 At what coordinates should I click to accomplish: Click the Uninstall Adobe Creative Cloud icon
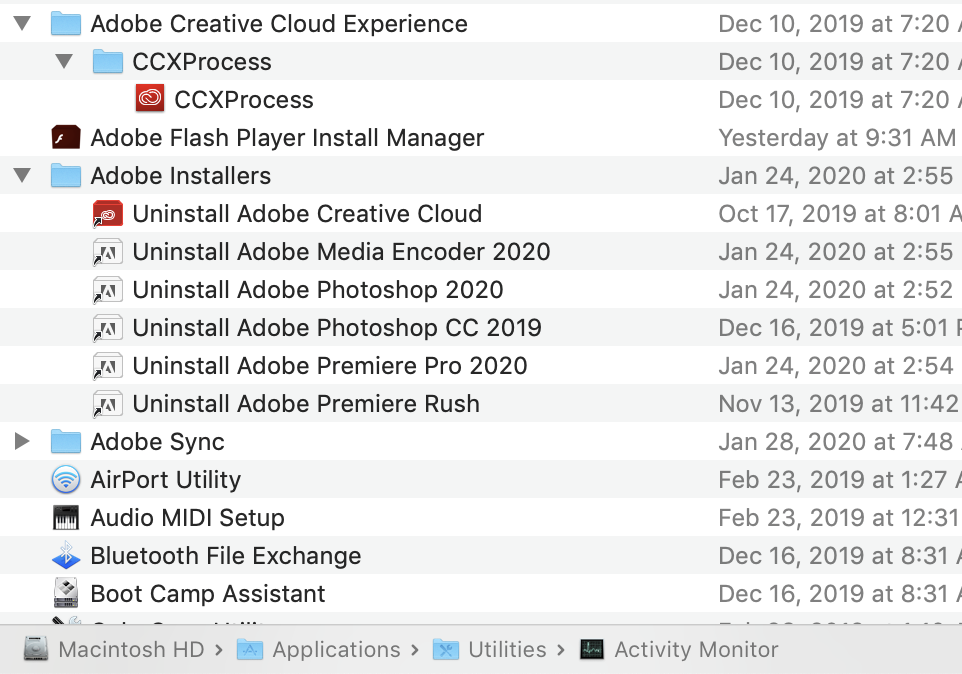(107, 213)
